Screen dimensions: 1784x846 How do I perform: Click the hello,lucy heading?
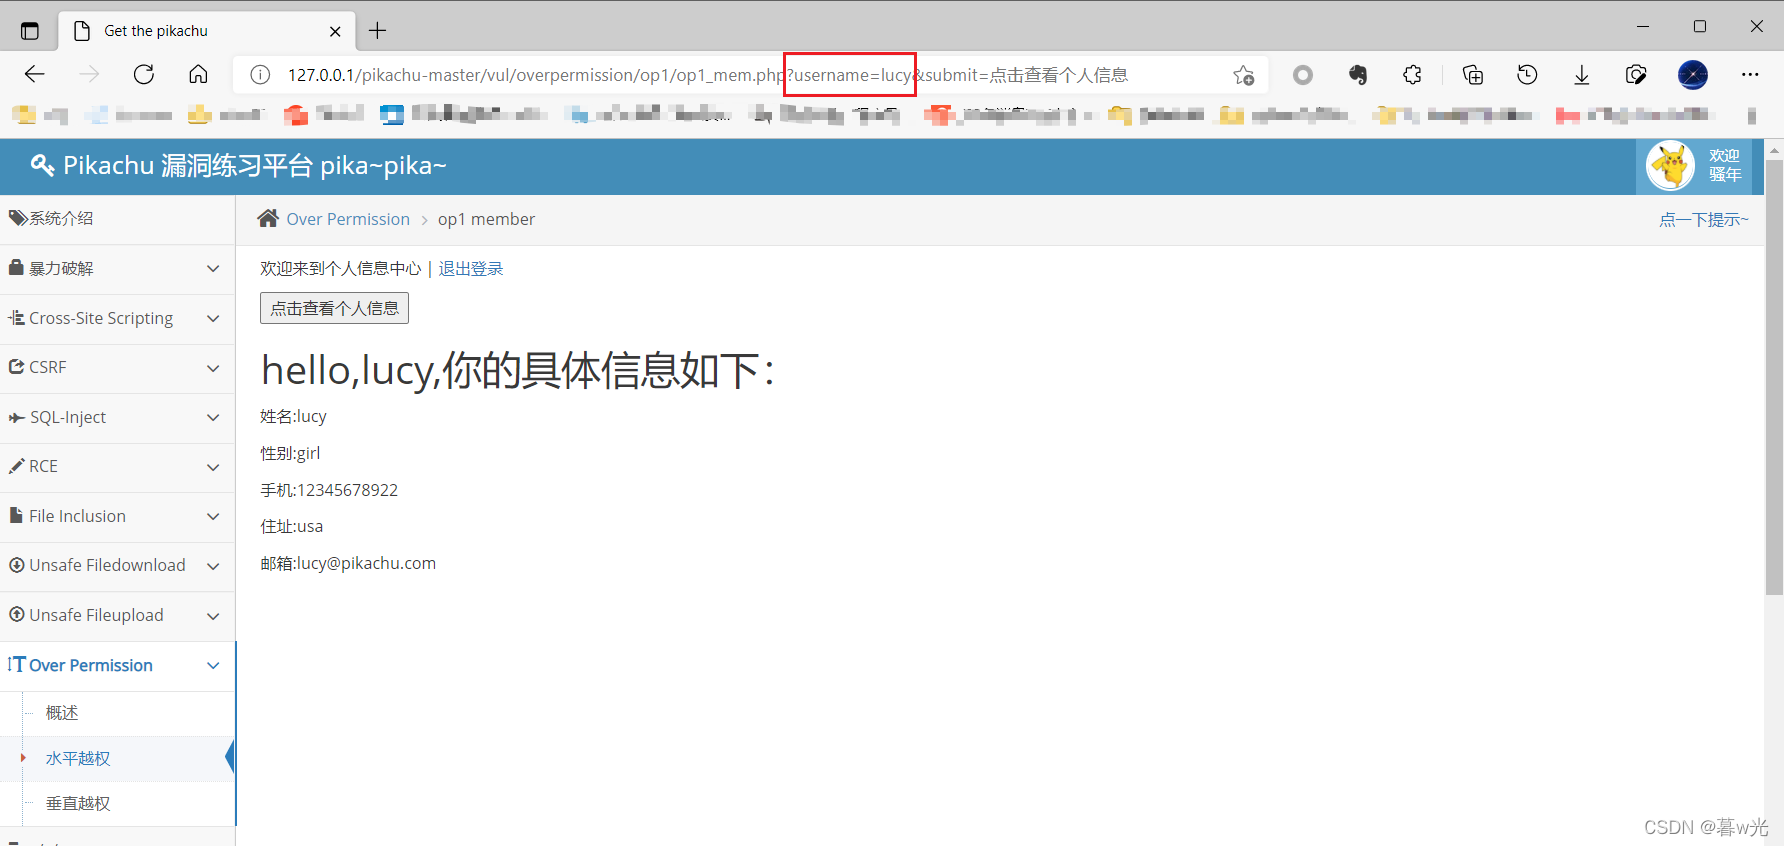517,370
